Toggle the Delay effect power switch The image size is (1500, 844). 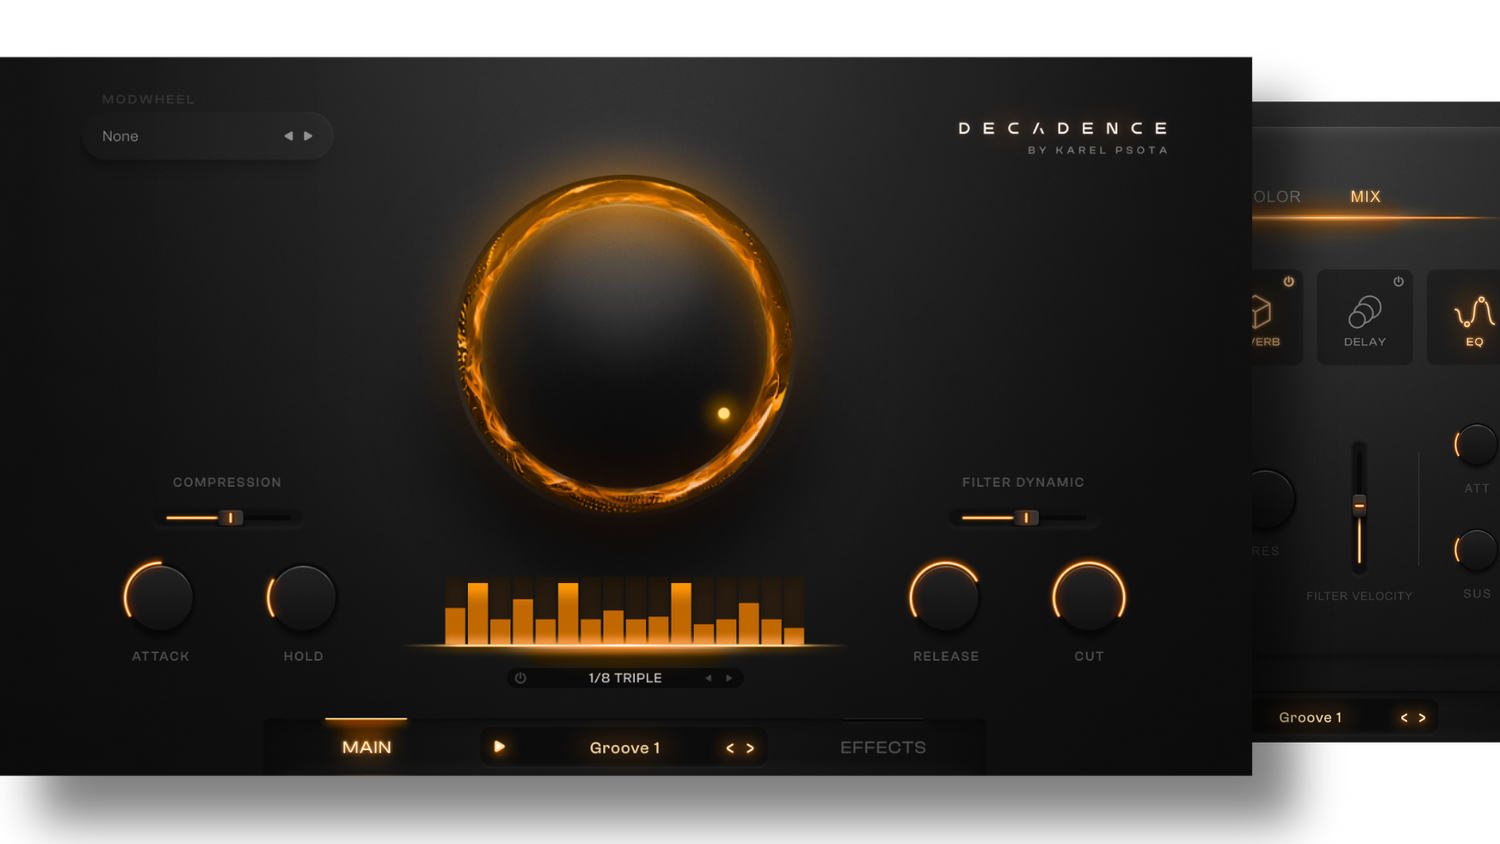pyautogui.click(x=1398, y=282)
